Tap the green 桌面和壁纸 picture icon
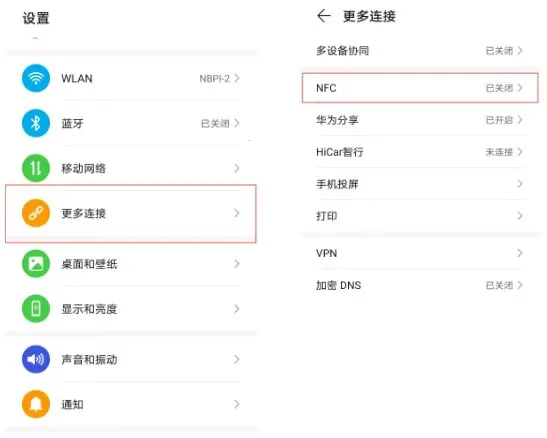 pyautogui.click(x=36, y=264)
